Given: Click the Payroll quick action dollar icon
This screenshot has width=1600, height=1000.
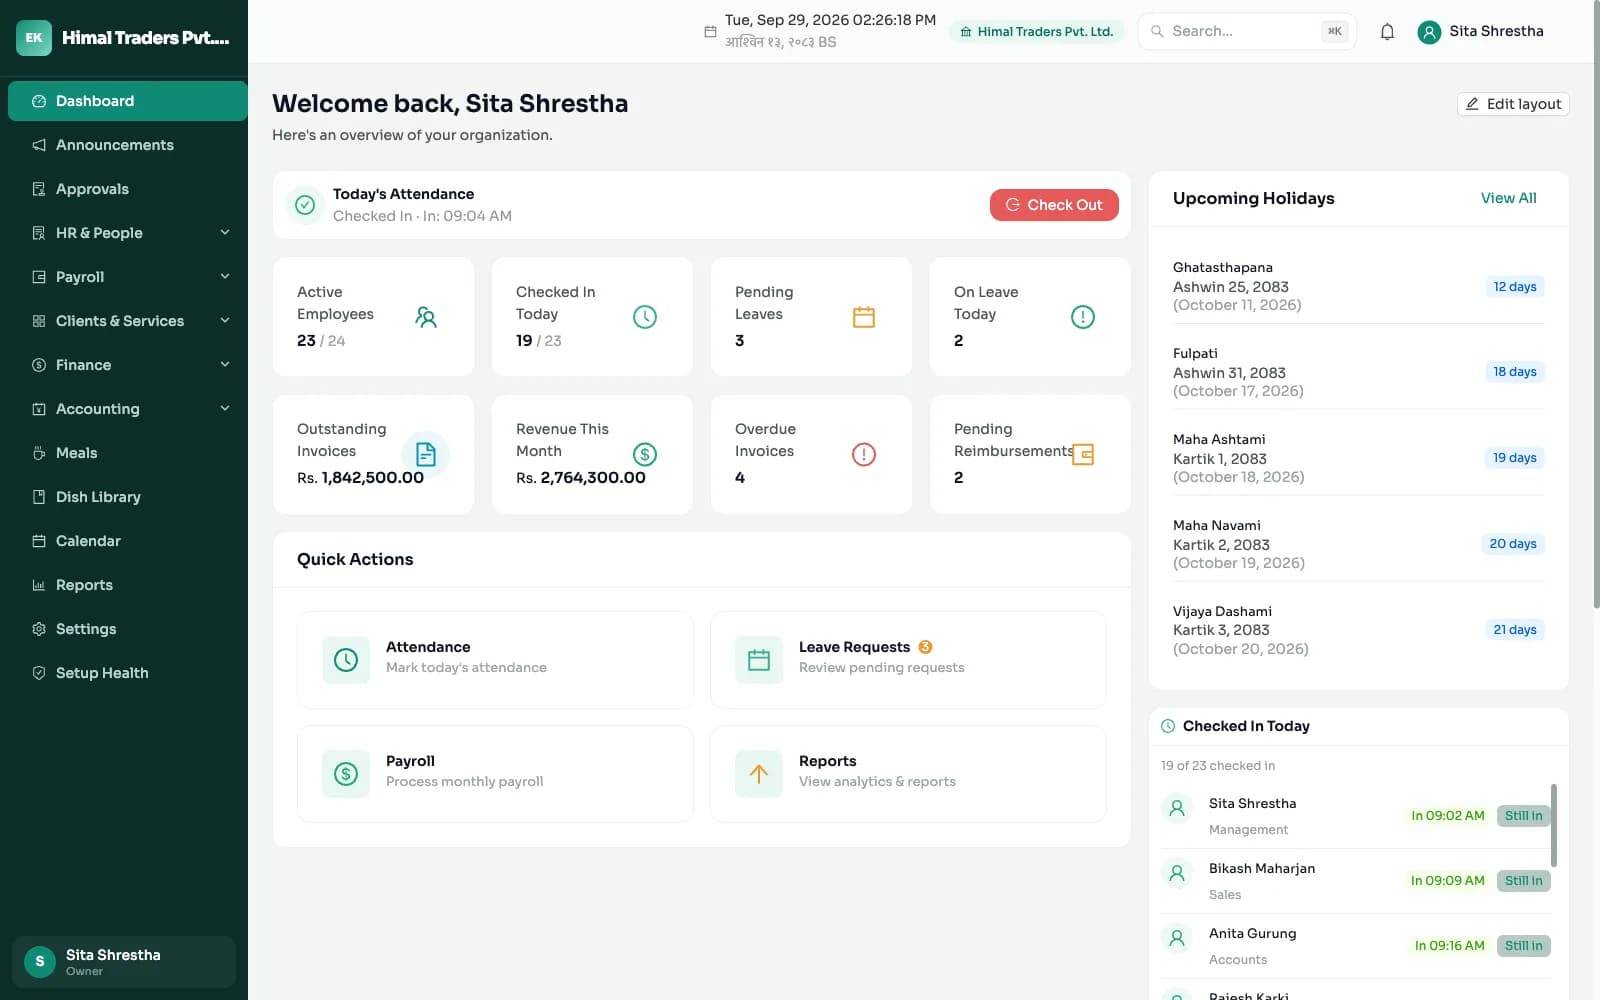Looking at the screenshot, I should point(346,774).
